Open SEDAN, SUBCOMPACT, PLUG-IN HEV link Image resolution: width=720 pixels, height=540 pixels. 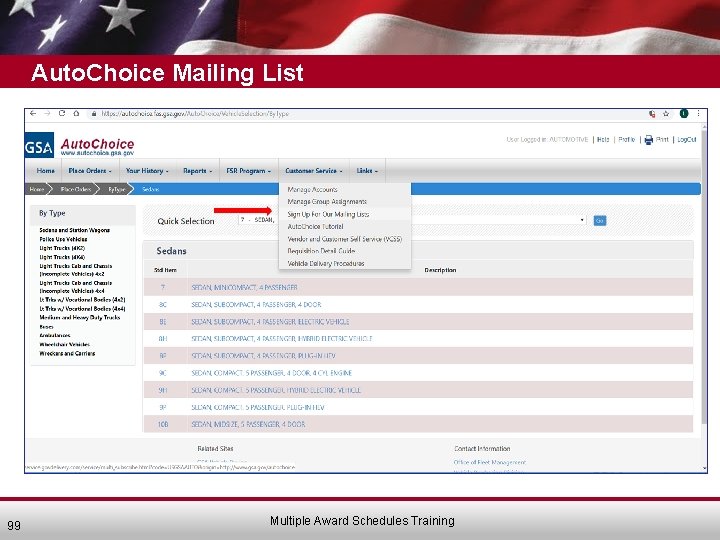[x=264, y=356]
